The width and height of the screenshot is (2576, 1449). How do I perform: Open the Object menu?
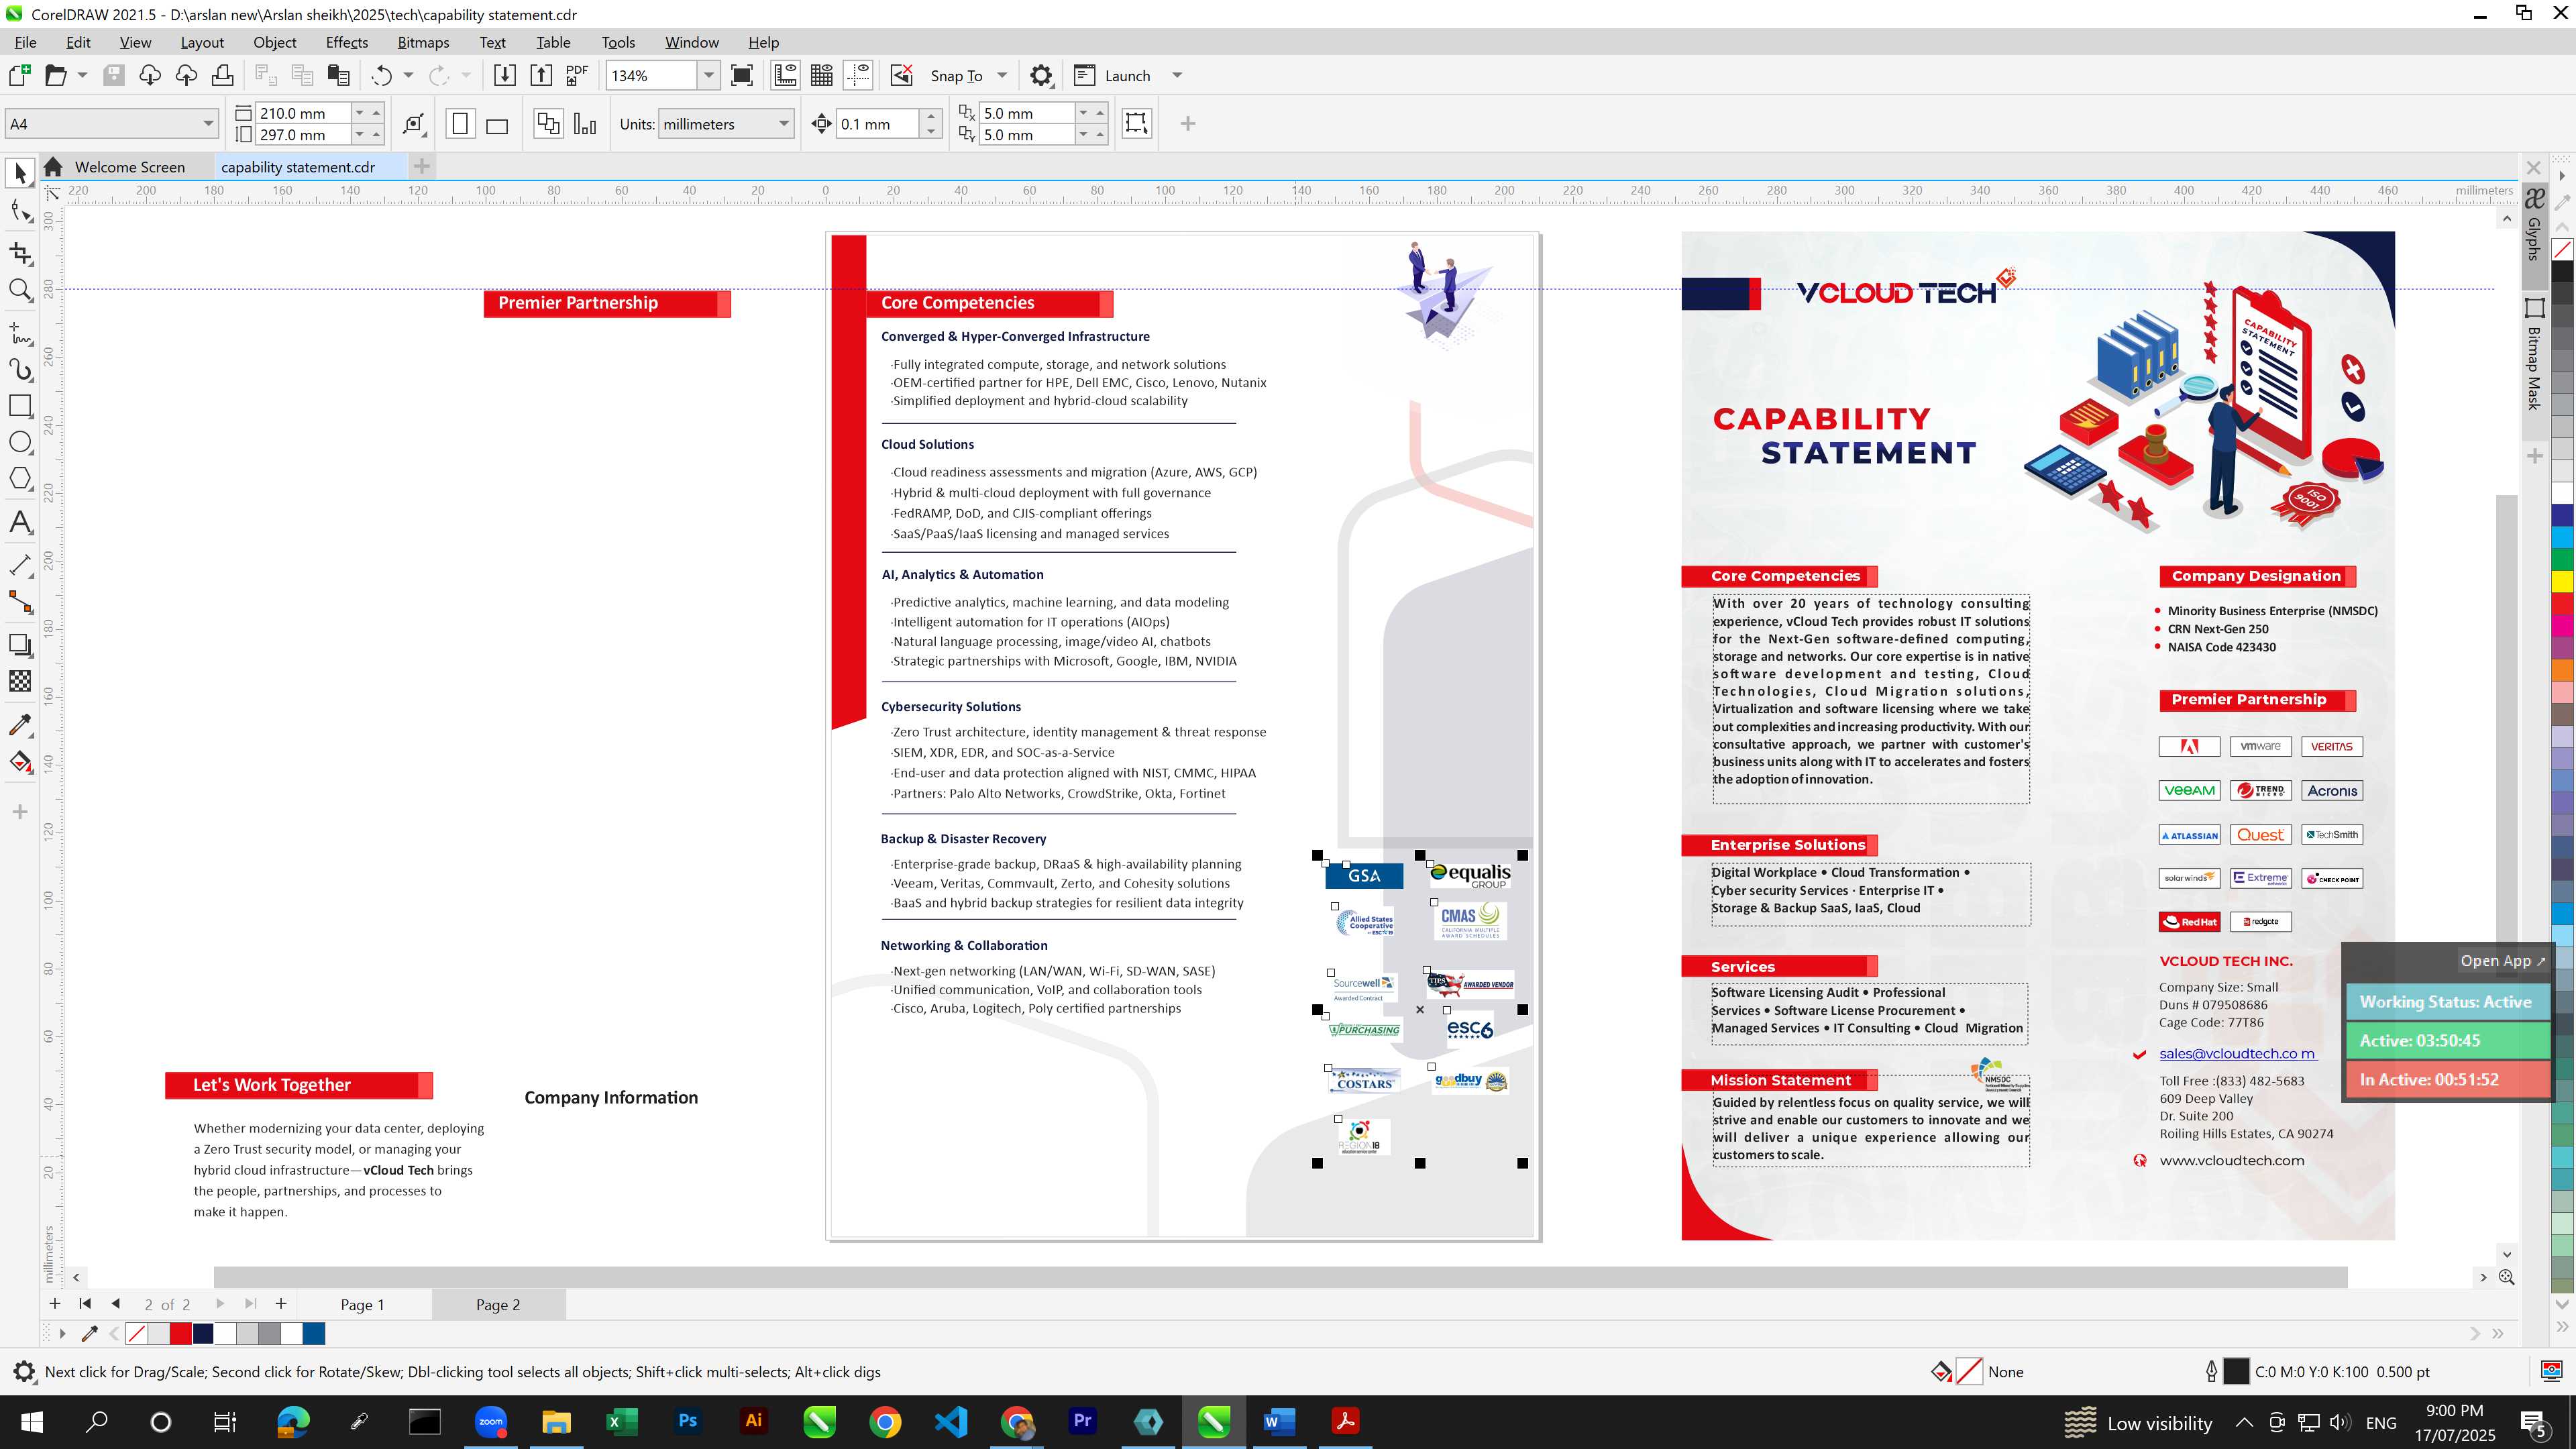tap(274, 42)
